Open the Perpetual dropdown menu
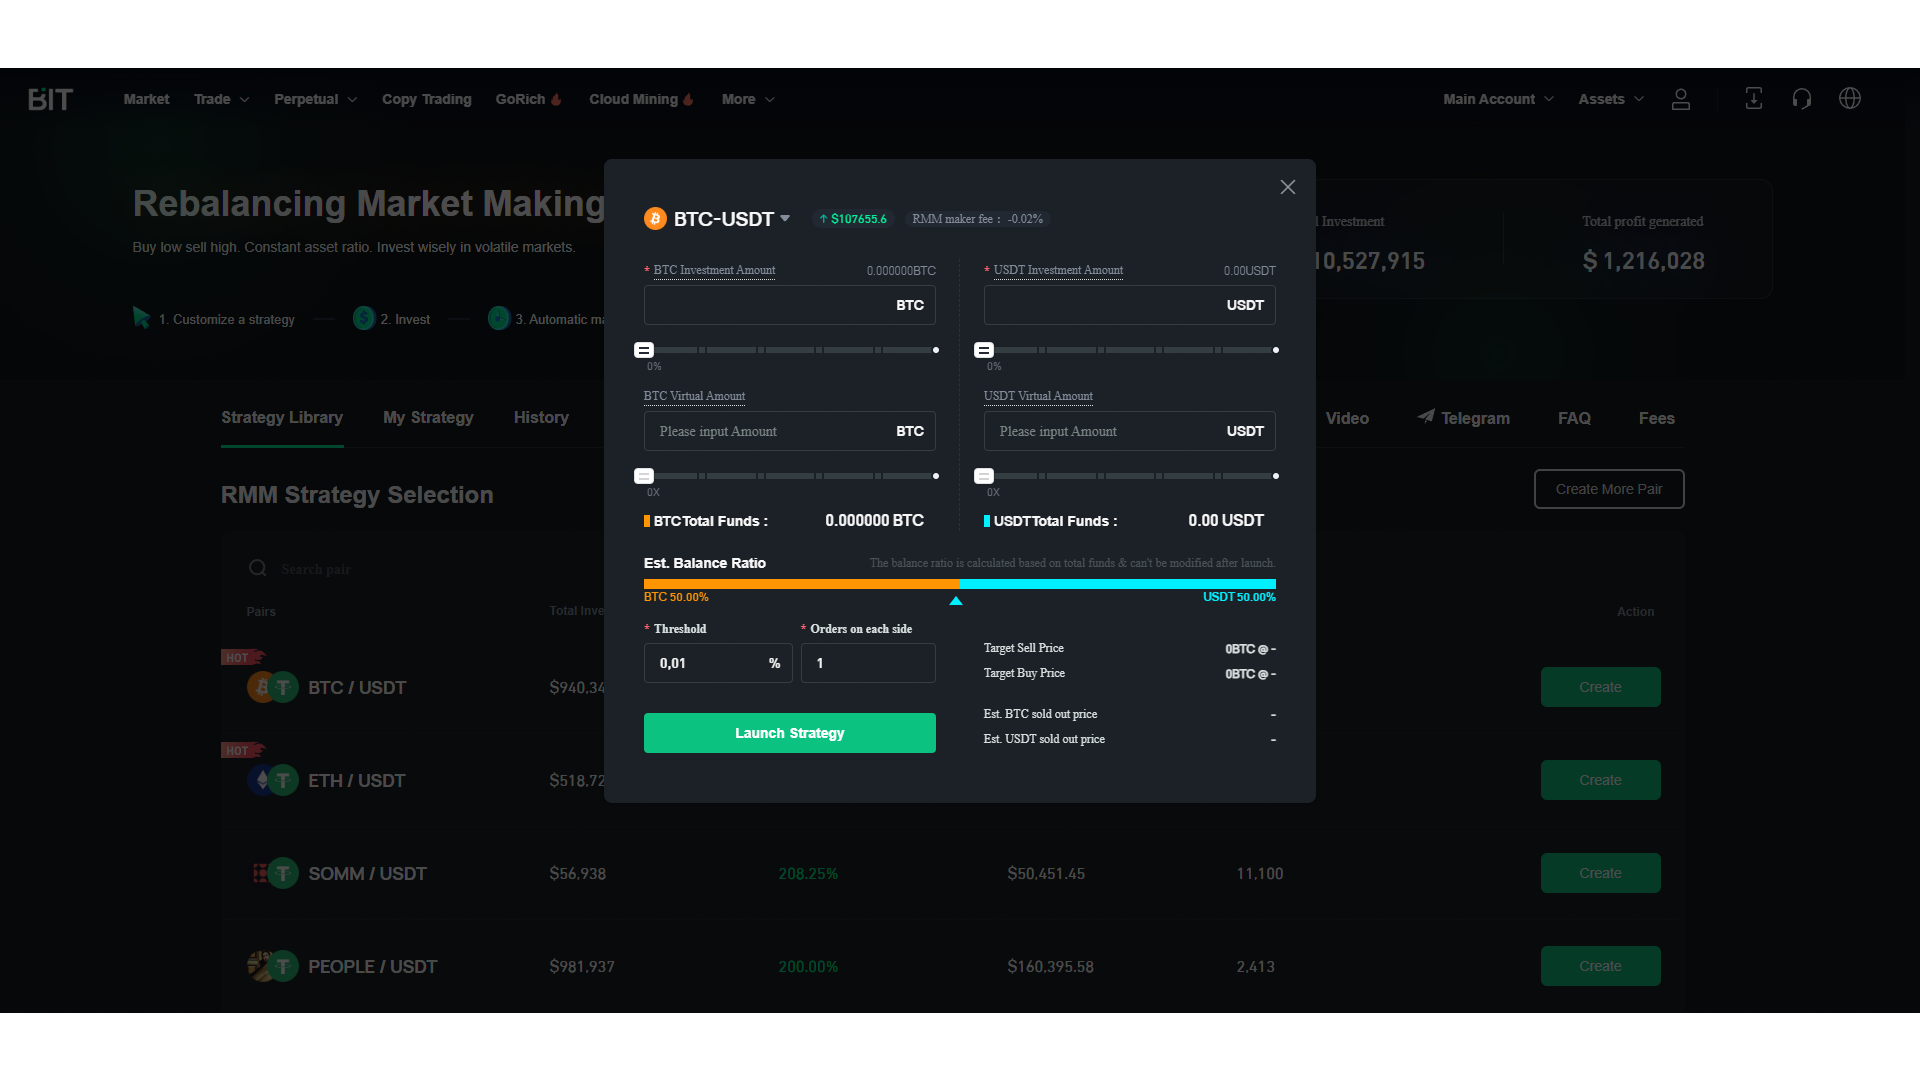Screen dimensions: 1920x1080 pyautogui.click(x=315, y=99)
